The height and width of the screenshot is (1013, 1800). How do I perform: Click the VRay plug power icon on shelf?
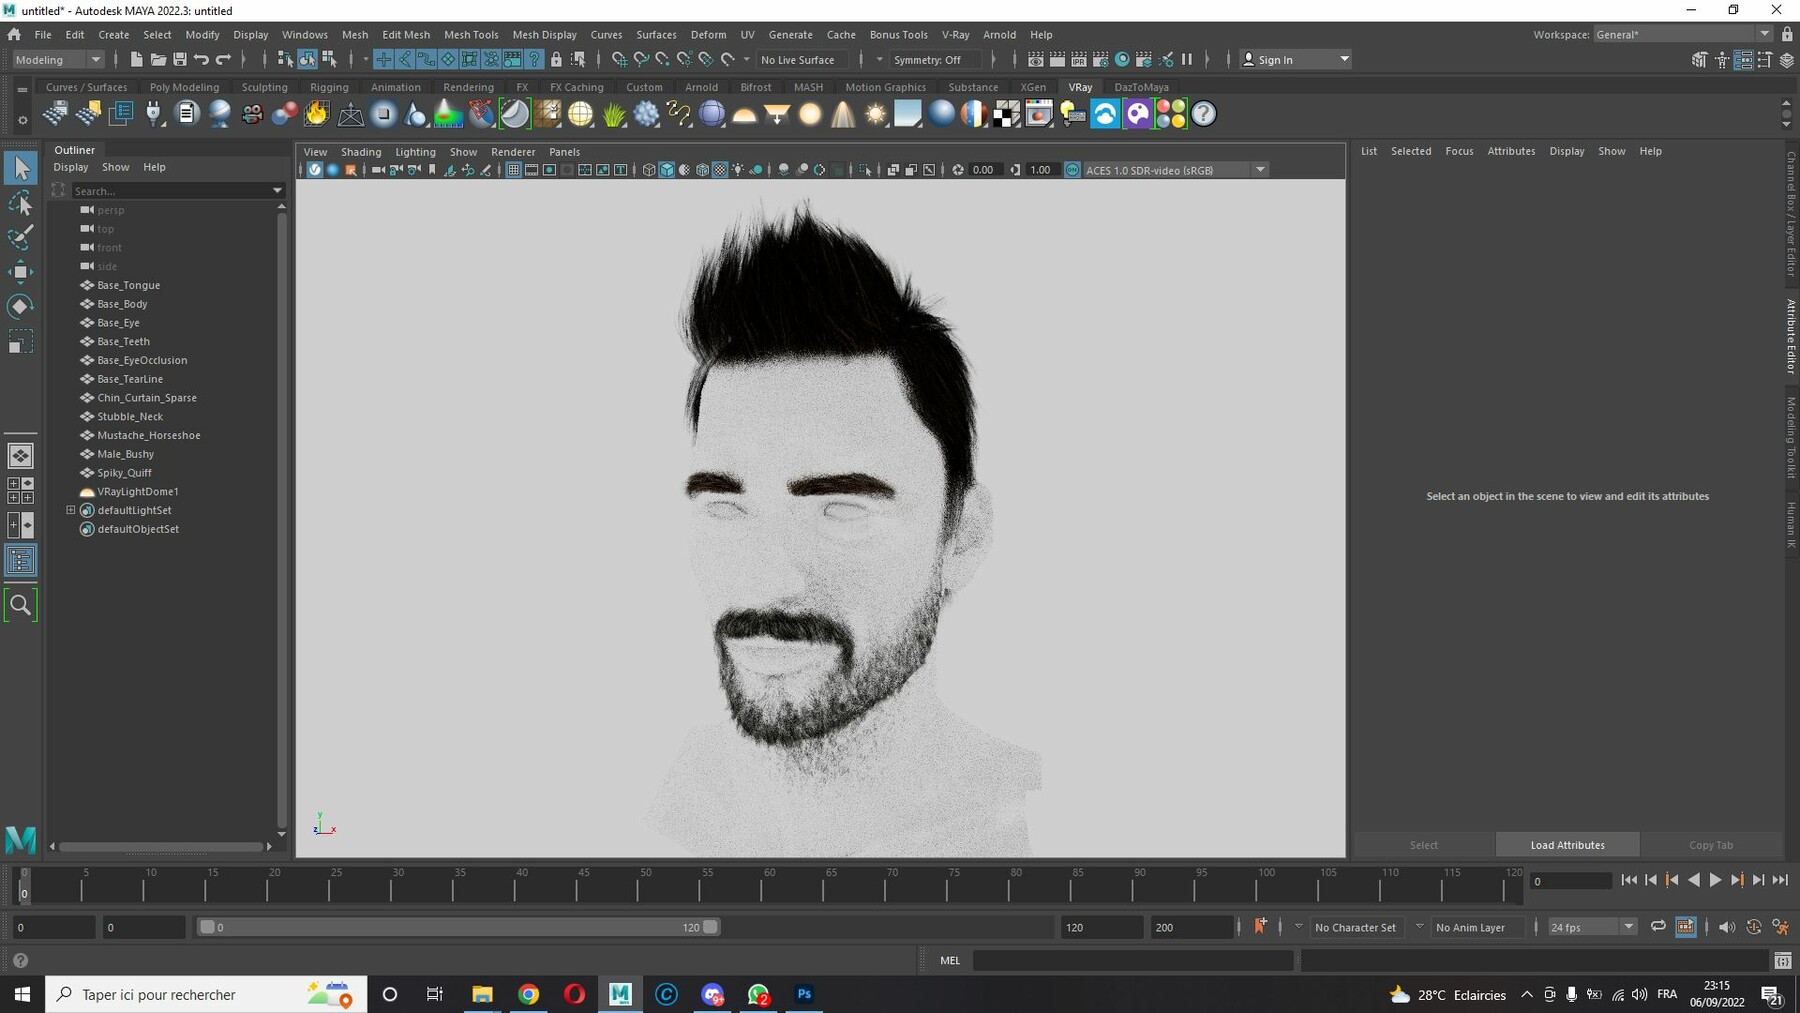click(x=154, y=114)
